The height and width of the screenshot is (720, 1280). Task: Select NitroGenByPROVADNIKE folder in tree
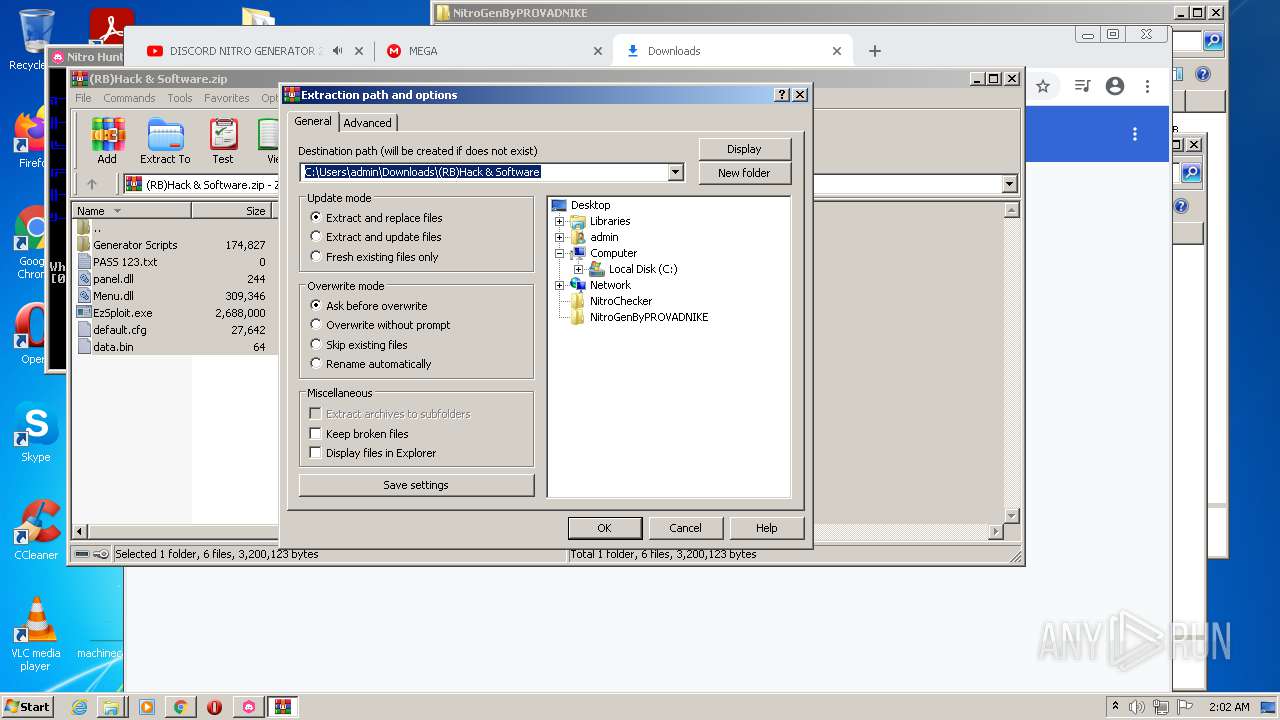tap(648, 317)
